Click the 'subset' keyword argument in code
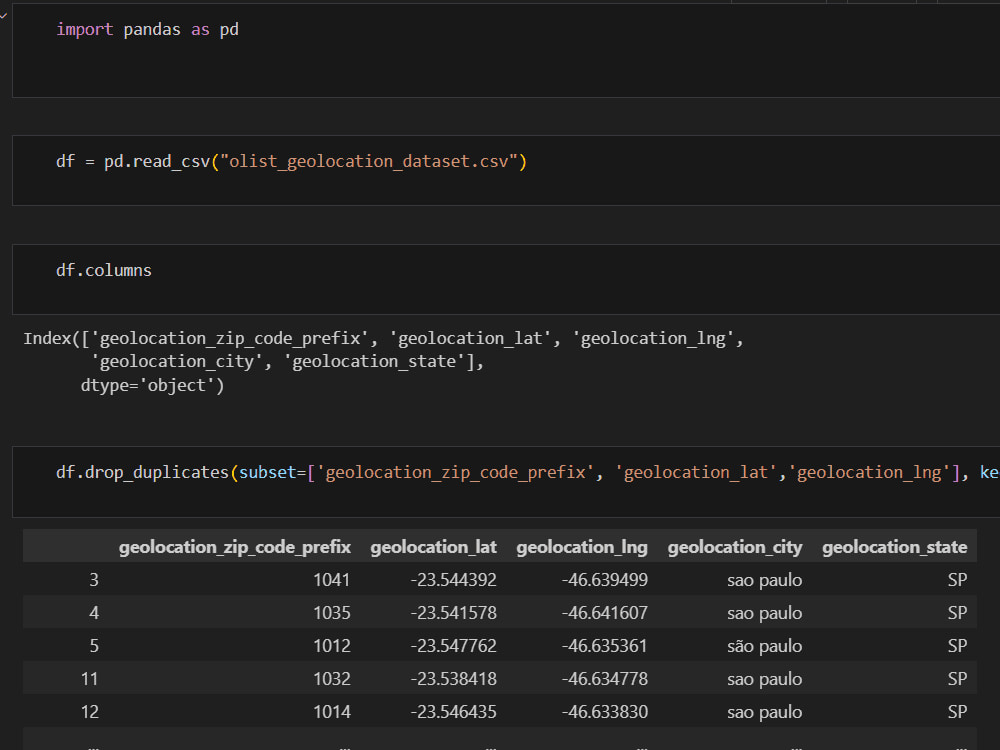This screenshot has width=1000, height=750. (267, 472)
